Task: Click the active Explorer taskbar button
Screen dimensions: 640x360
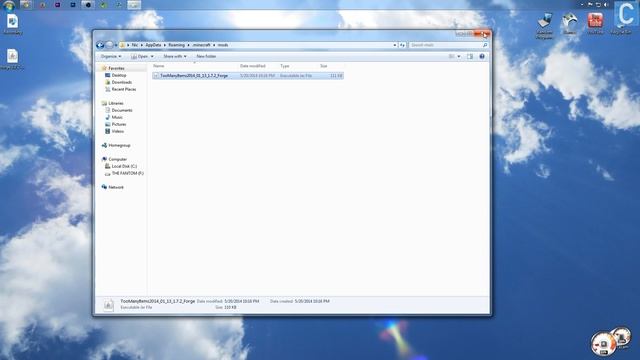Action: point(134,5)
